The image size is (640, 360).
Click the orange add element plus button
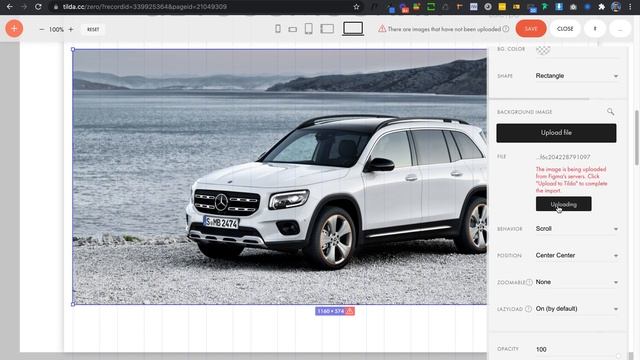(14, 29)
